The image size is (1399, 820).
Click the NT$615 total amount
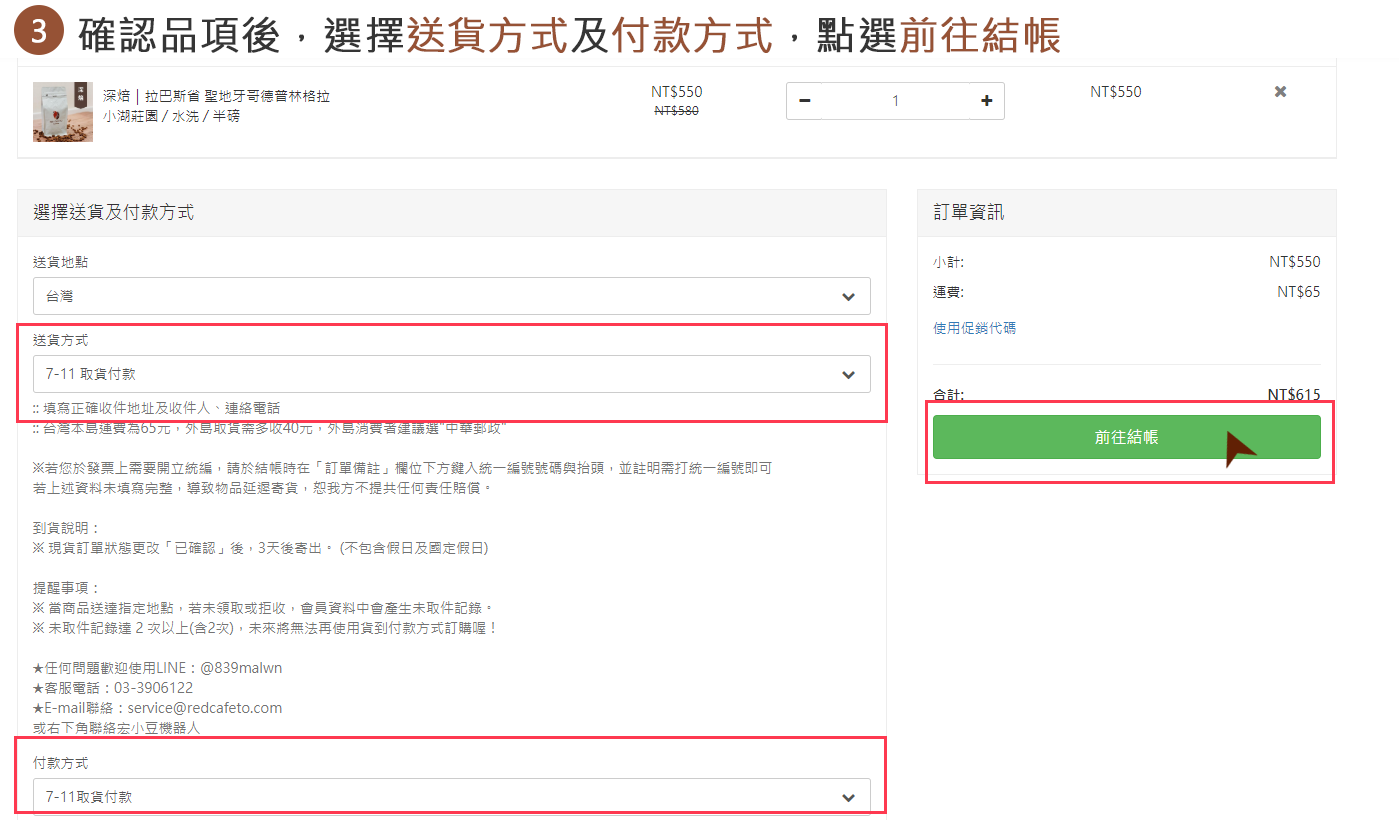[1293, 395]
